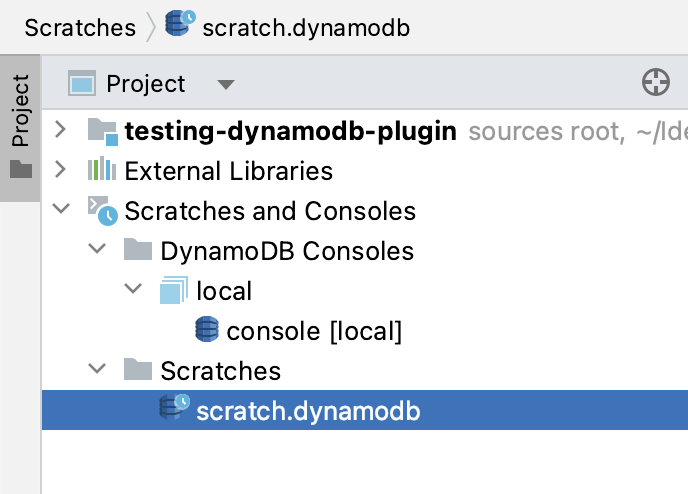The width and height of the screenshot is (688, 494).
Task: Expand the External Libraries node
Action: pos(61,170)
